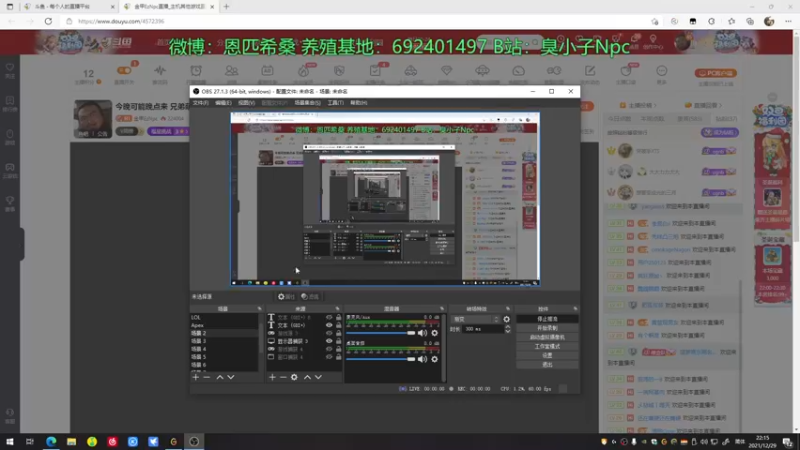This screenshot has height=450, width=800.
Task: Click the people icon in Douyu toolbar
Action: [232, 71]
